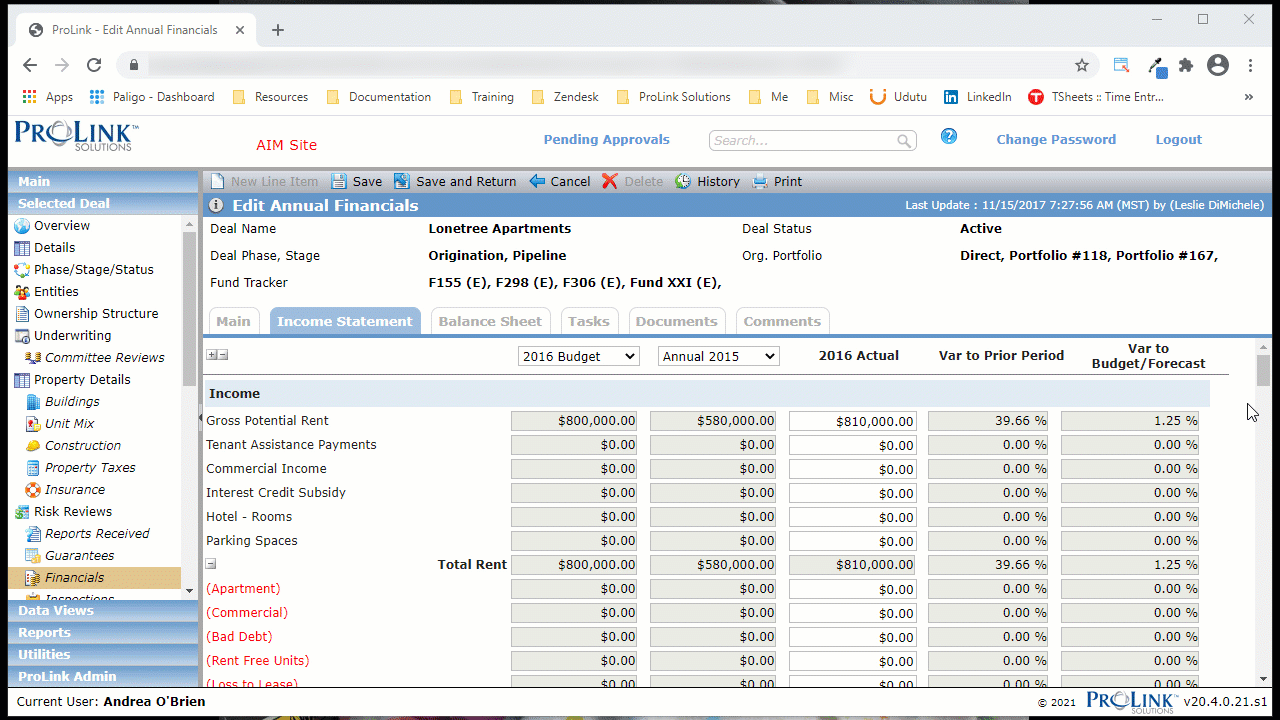Expand the Data Views sidebar section
Viewport: 1280px width, 720px height.
[103, 610]
